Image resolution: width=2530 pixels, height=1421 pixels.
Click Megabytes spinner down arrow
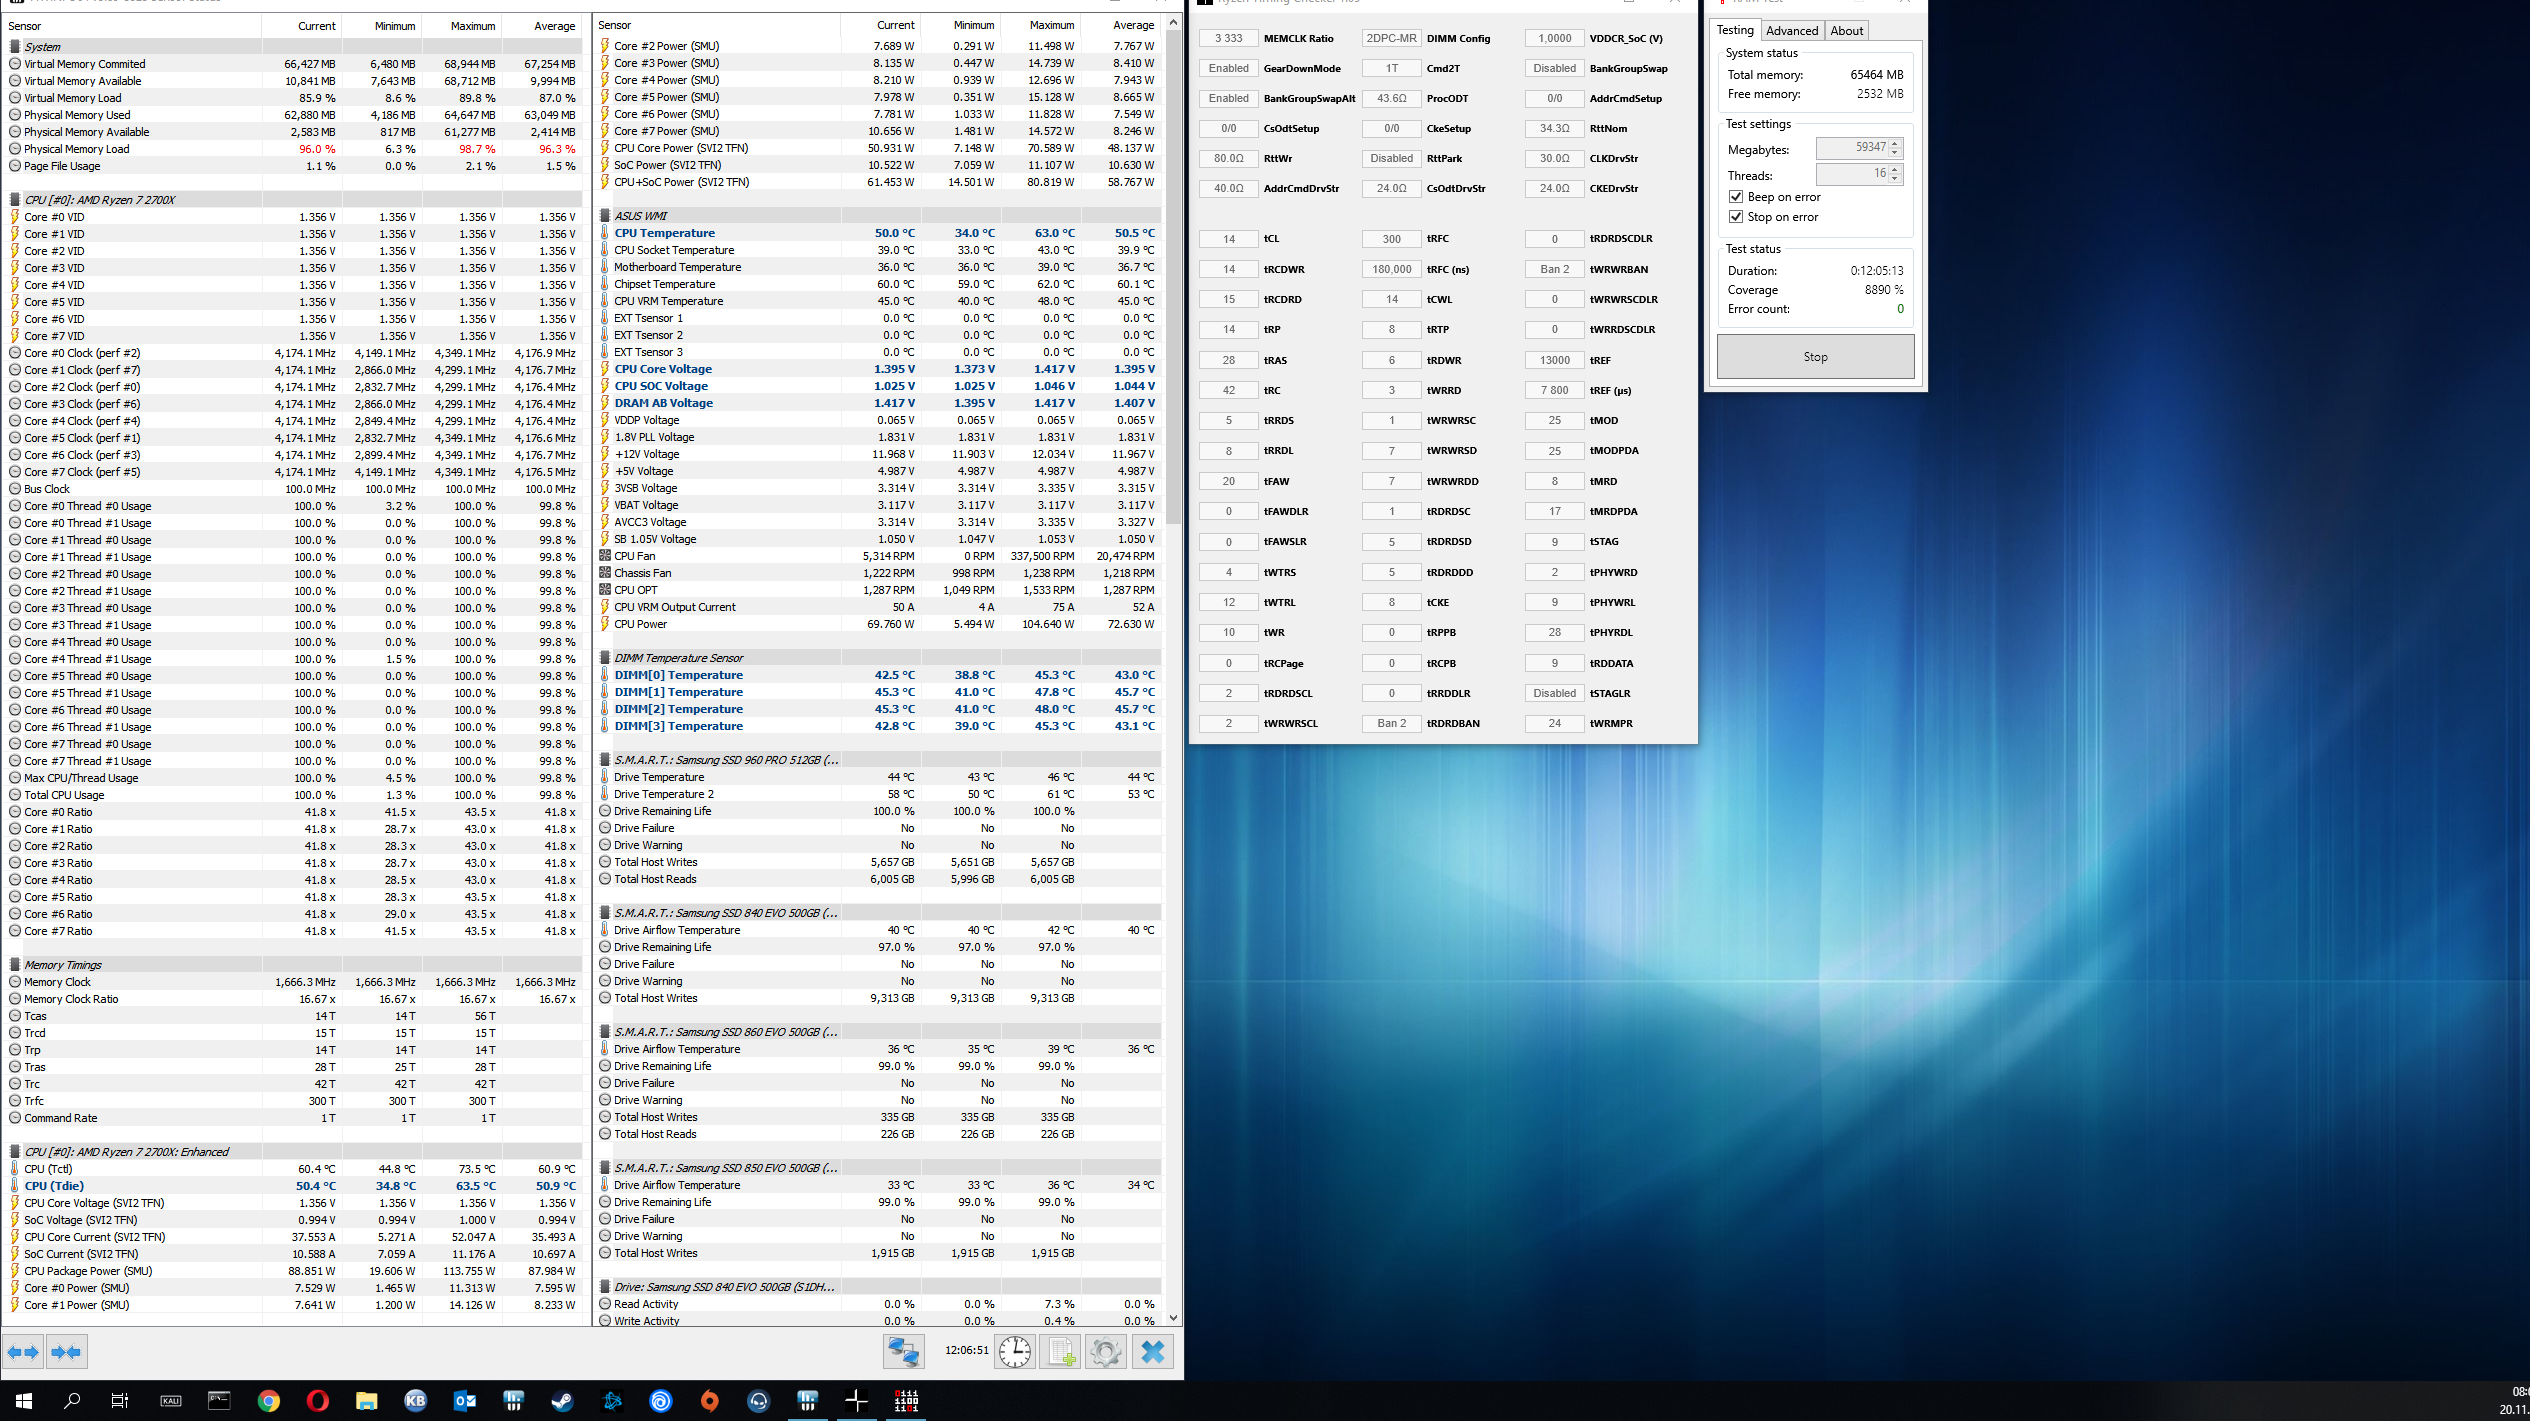coord(1895,153)
